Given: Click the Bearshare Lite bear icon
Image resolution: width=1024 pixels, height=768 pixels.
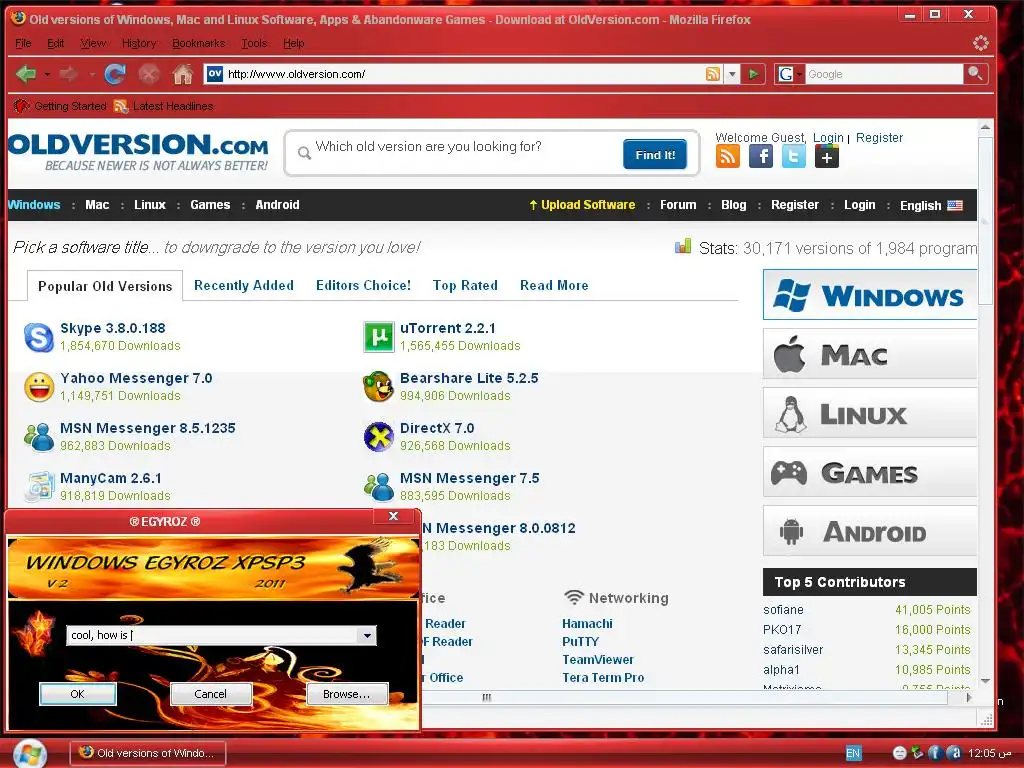Looking at the screenshot, I should click(379, 387).
